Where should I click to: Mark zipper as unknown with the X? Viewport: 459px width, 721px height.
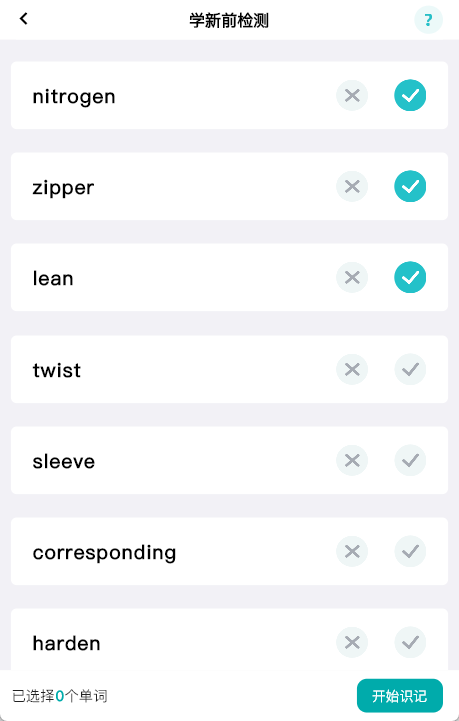click(x=352, y=187)
